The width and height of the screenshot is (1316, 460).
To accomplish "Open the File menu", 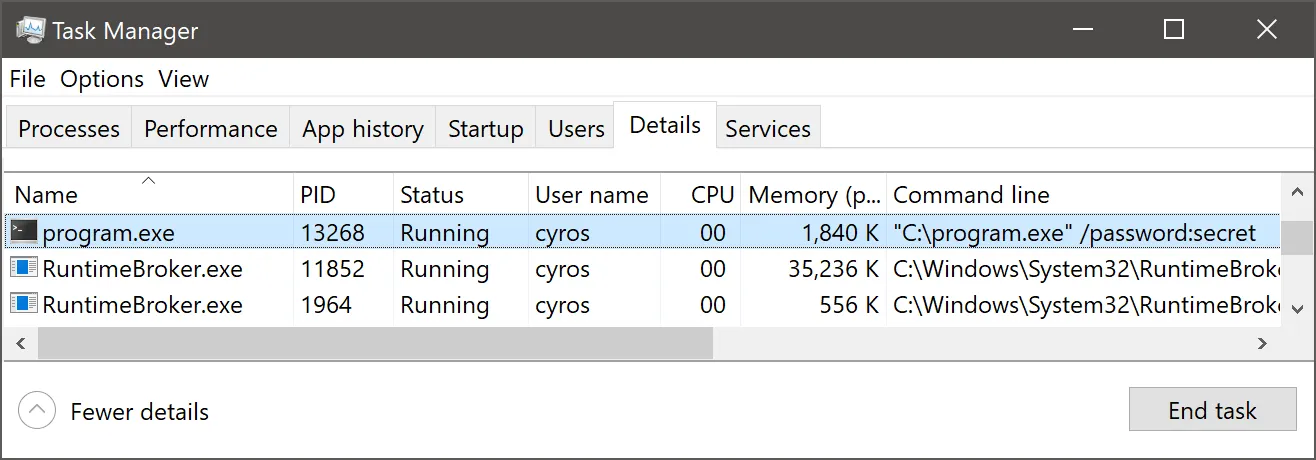I will (x=28, y=79).
